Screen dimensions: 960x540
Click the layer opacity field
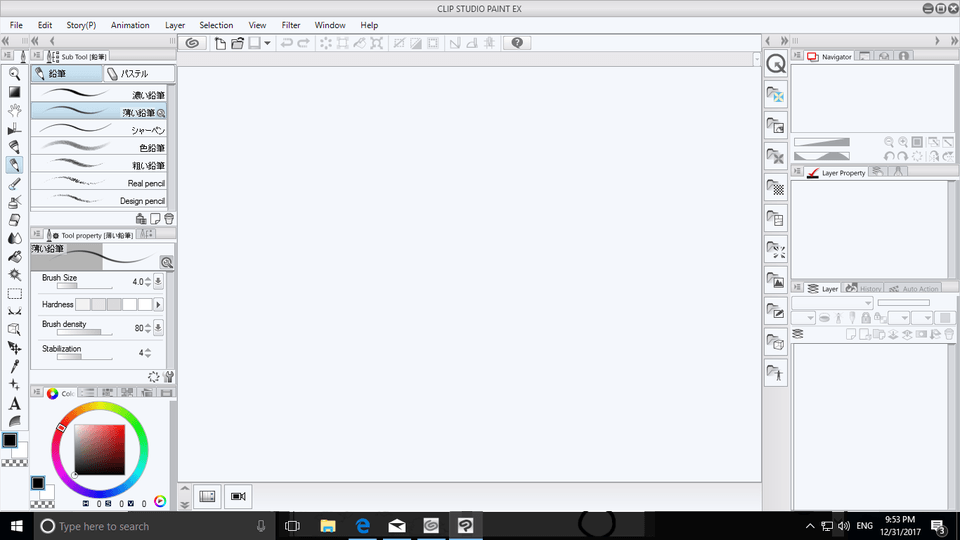(x=903, y=302)
